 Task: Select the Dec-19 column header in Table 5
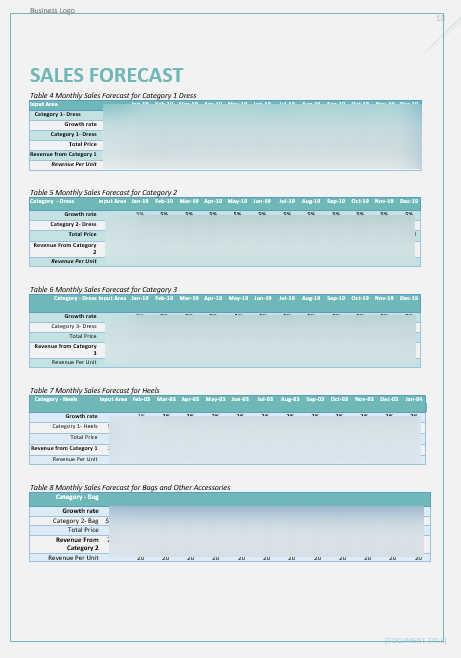[409, 201]
